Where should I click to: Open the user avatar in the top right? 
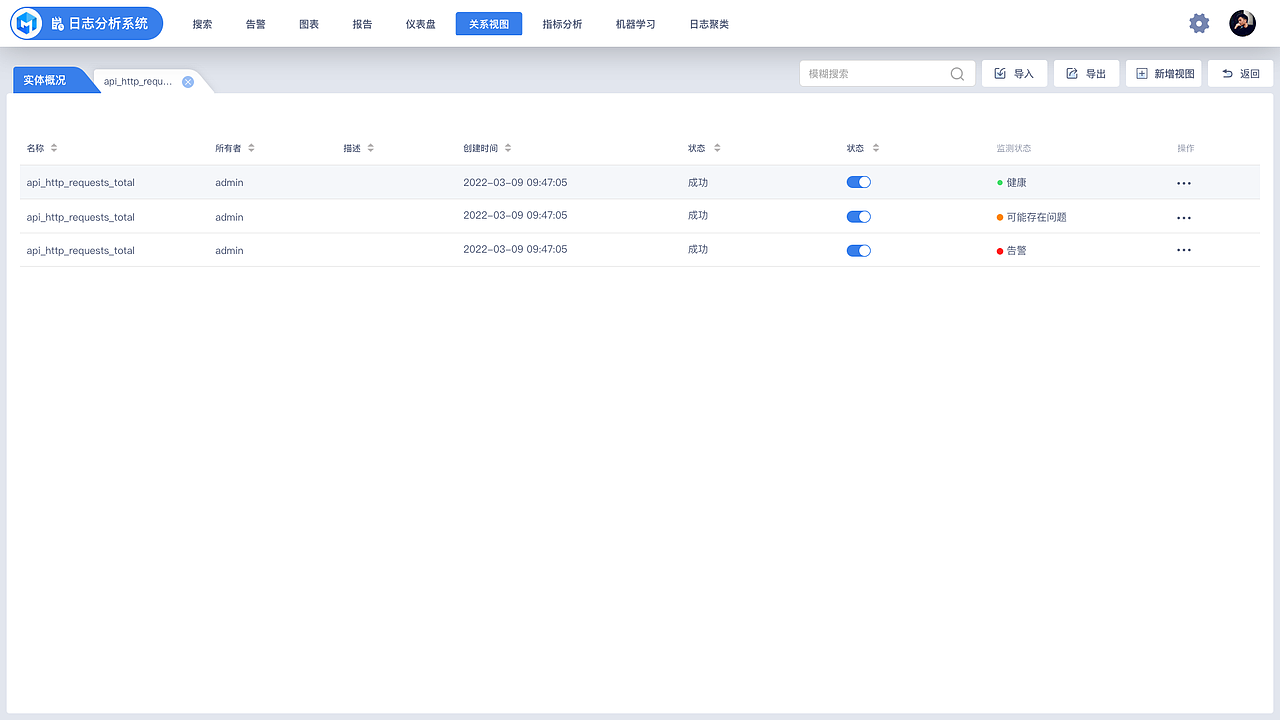pyautogui.click(x=1242, y=23)
